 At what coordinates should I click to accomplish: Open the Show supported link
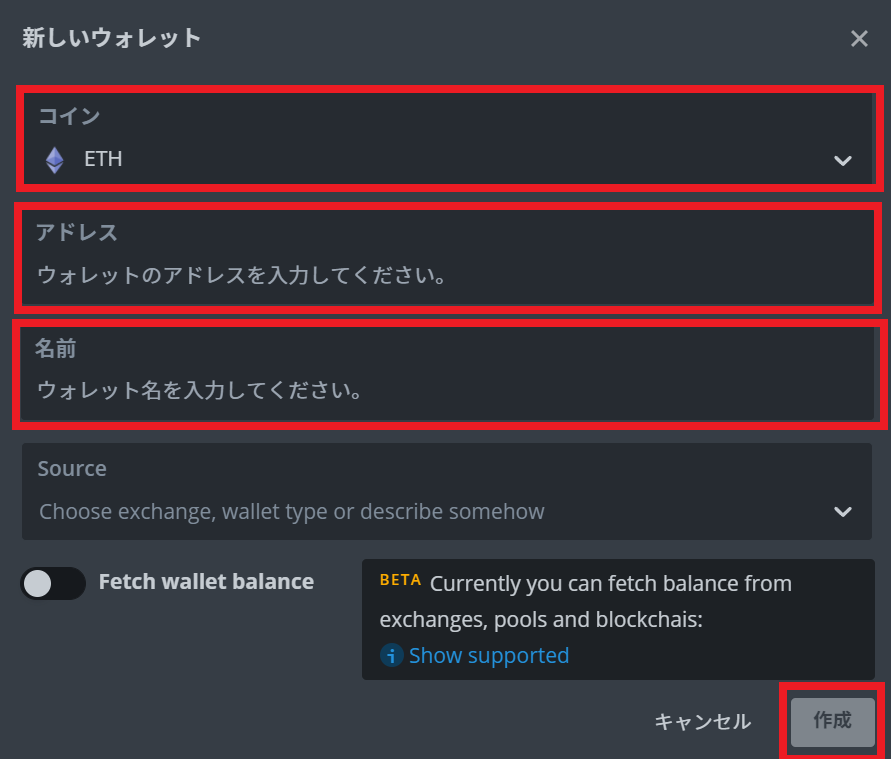pyautogui.click(x=488, y=656)
